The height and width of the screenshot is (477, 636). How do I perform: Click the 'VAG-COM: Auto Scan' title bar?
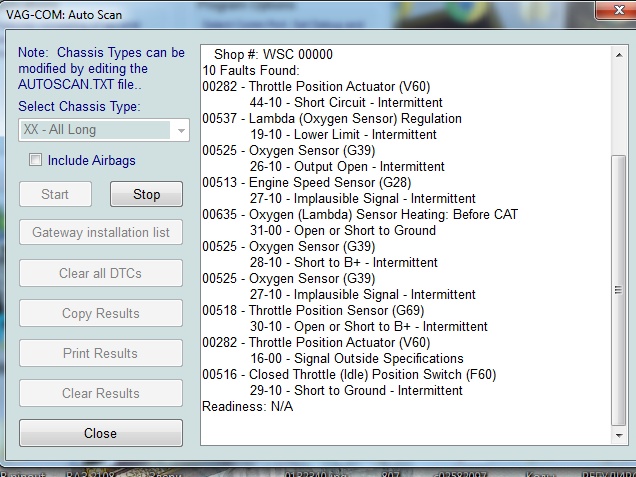tap(64, 15)
